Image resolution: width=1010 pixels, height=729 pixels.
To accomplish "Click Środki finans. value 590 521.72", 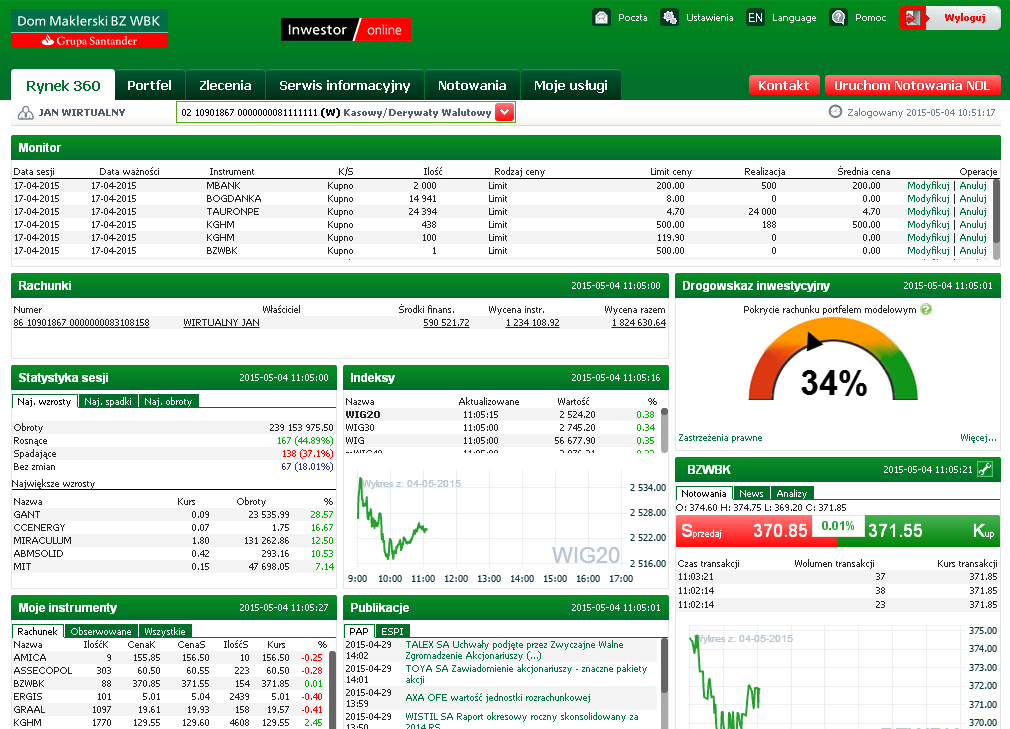I will [446, 323].
